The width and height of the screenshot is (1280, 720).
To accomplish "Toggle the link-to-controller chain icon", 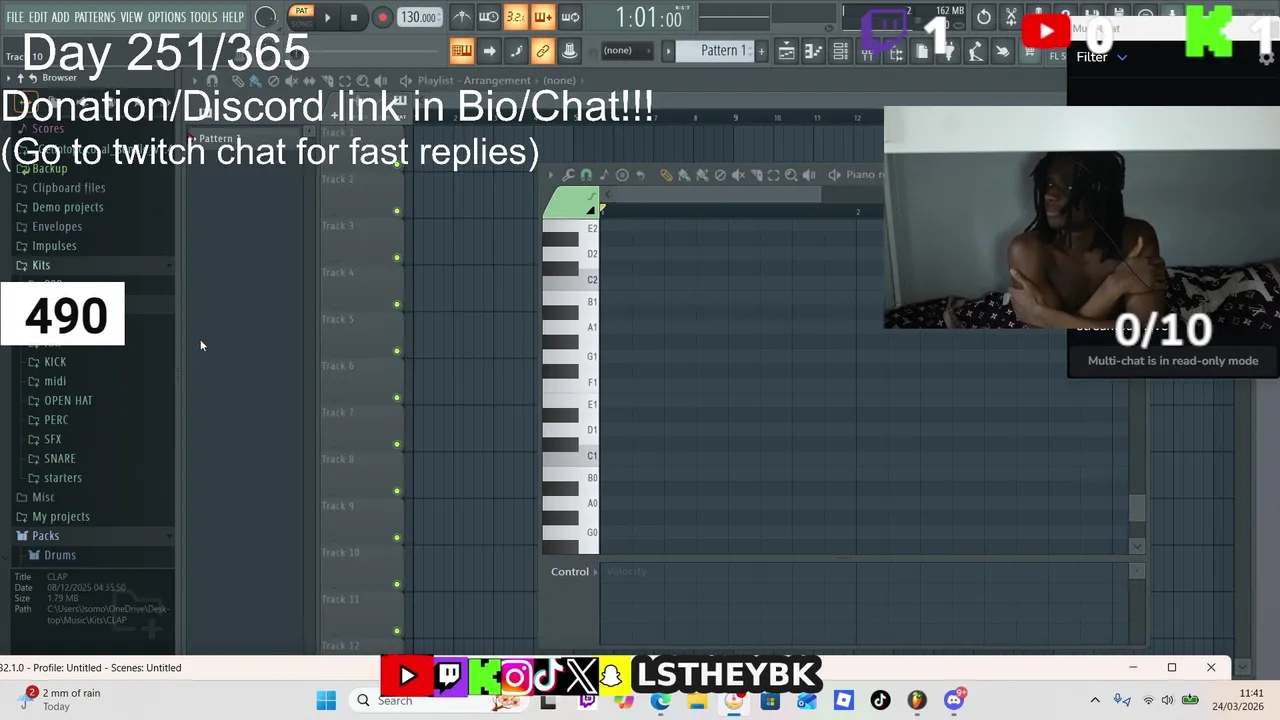I will [542, 51].
